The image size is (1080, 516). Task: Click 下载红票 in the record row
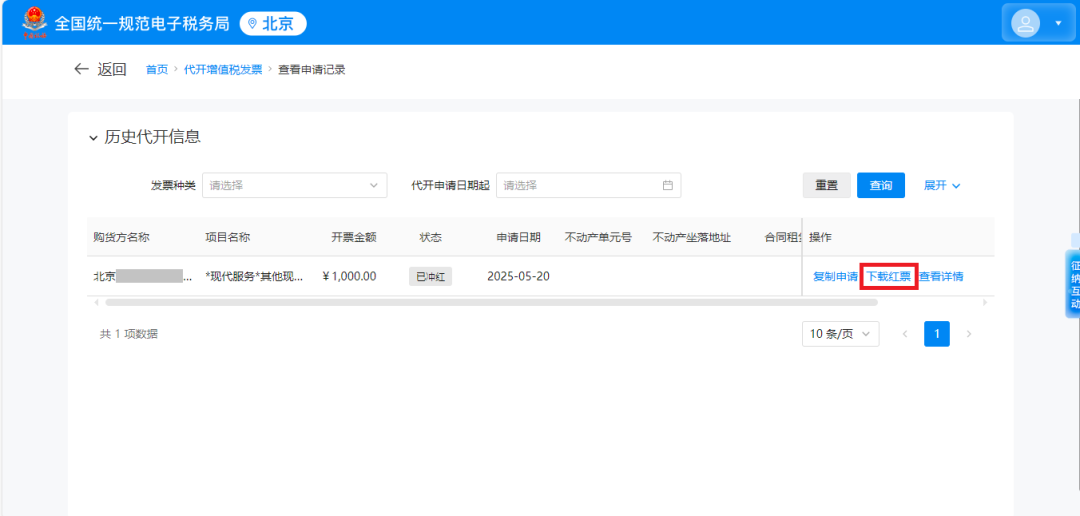coord(889,277)
